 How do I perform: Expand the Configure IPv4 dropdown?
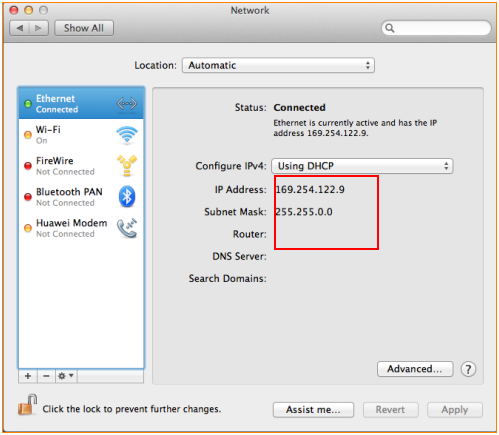(362, 166)
